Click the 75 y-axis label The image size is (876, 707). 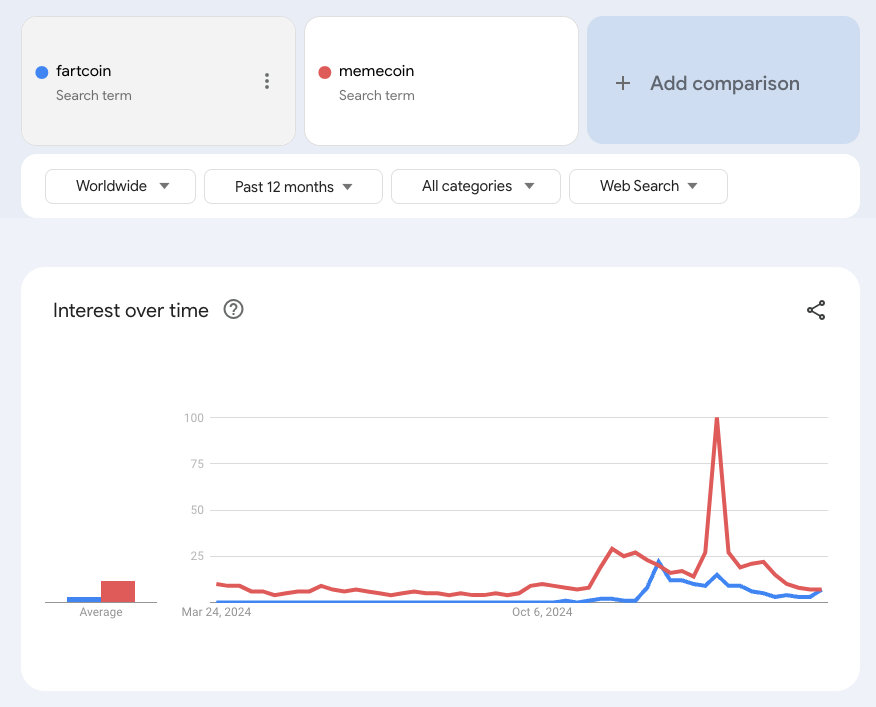pyautogui.click(x=197, y=463)
